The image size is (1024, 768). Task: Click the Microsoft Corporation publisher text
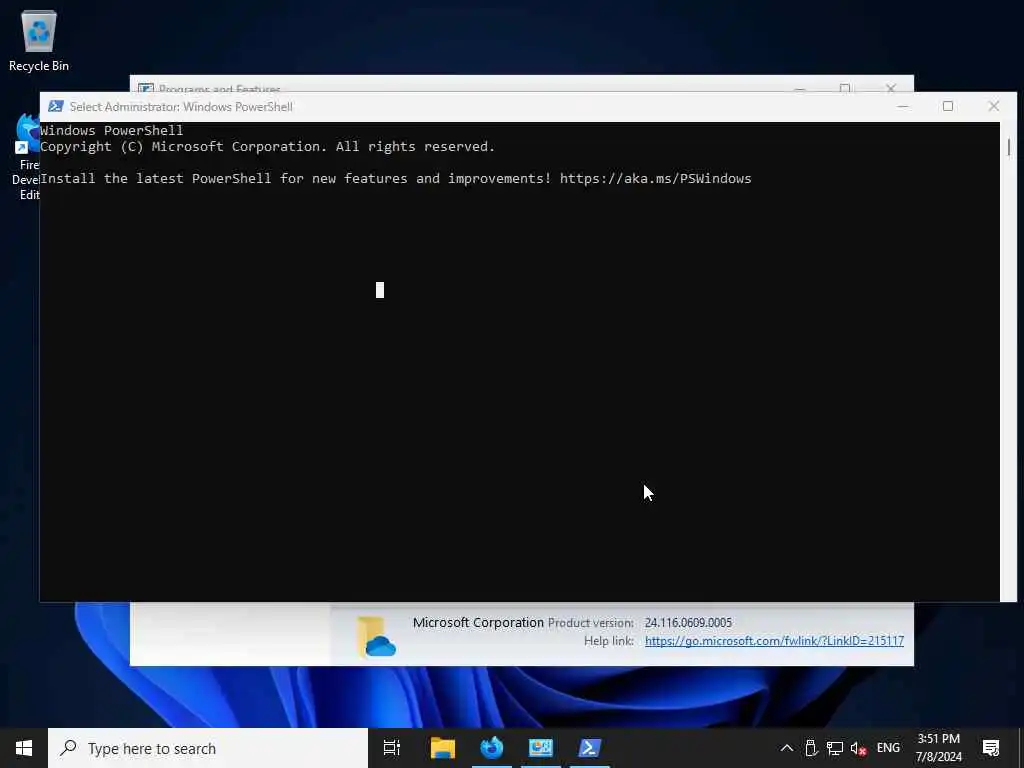pos(478,622)
